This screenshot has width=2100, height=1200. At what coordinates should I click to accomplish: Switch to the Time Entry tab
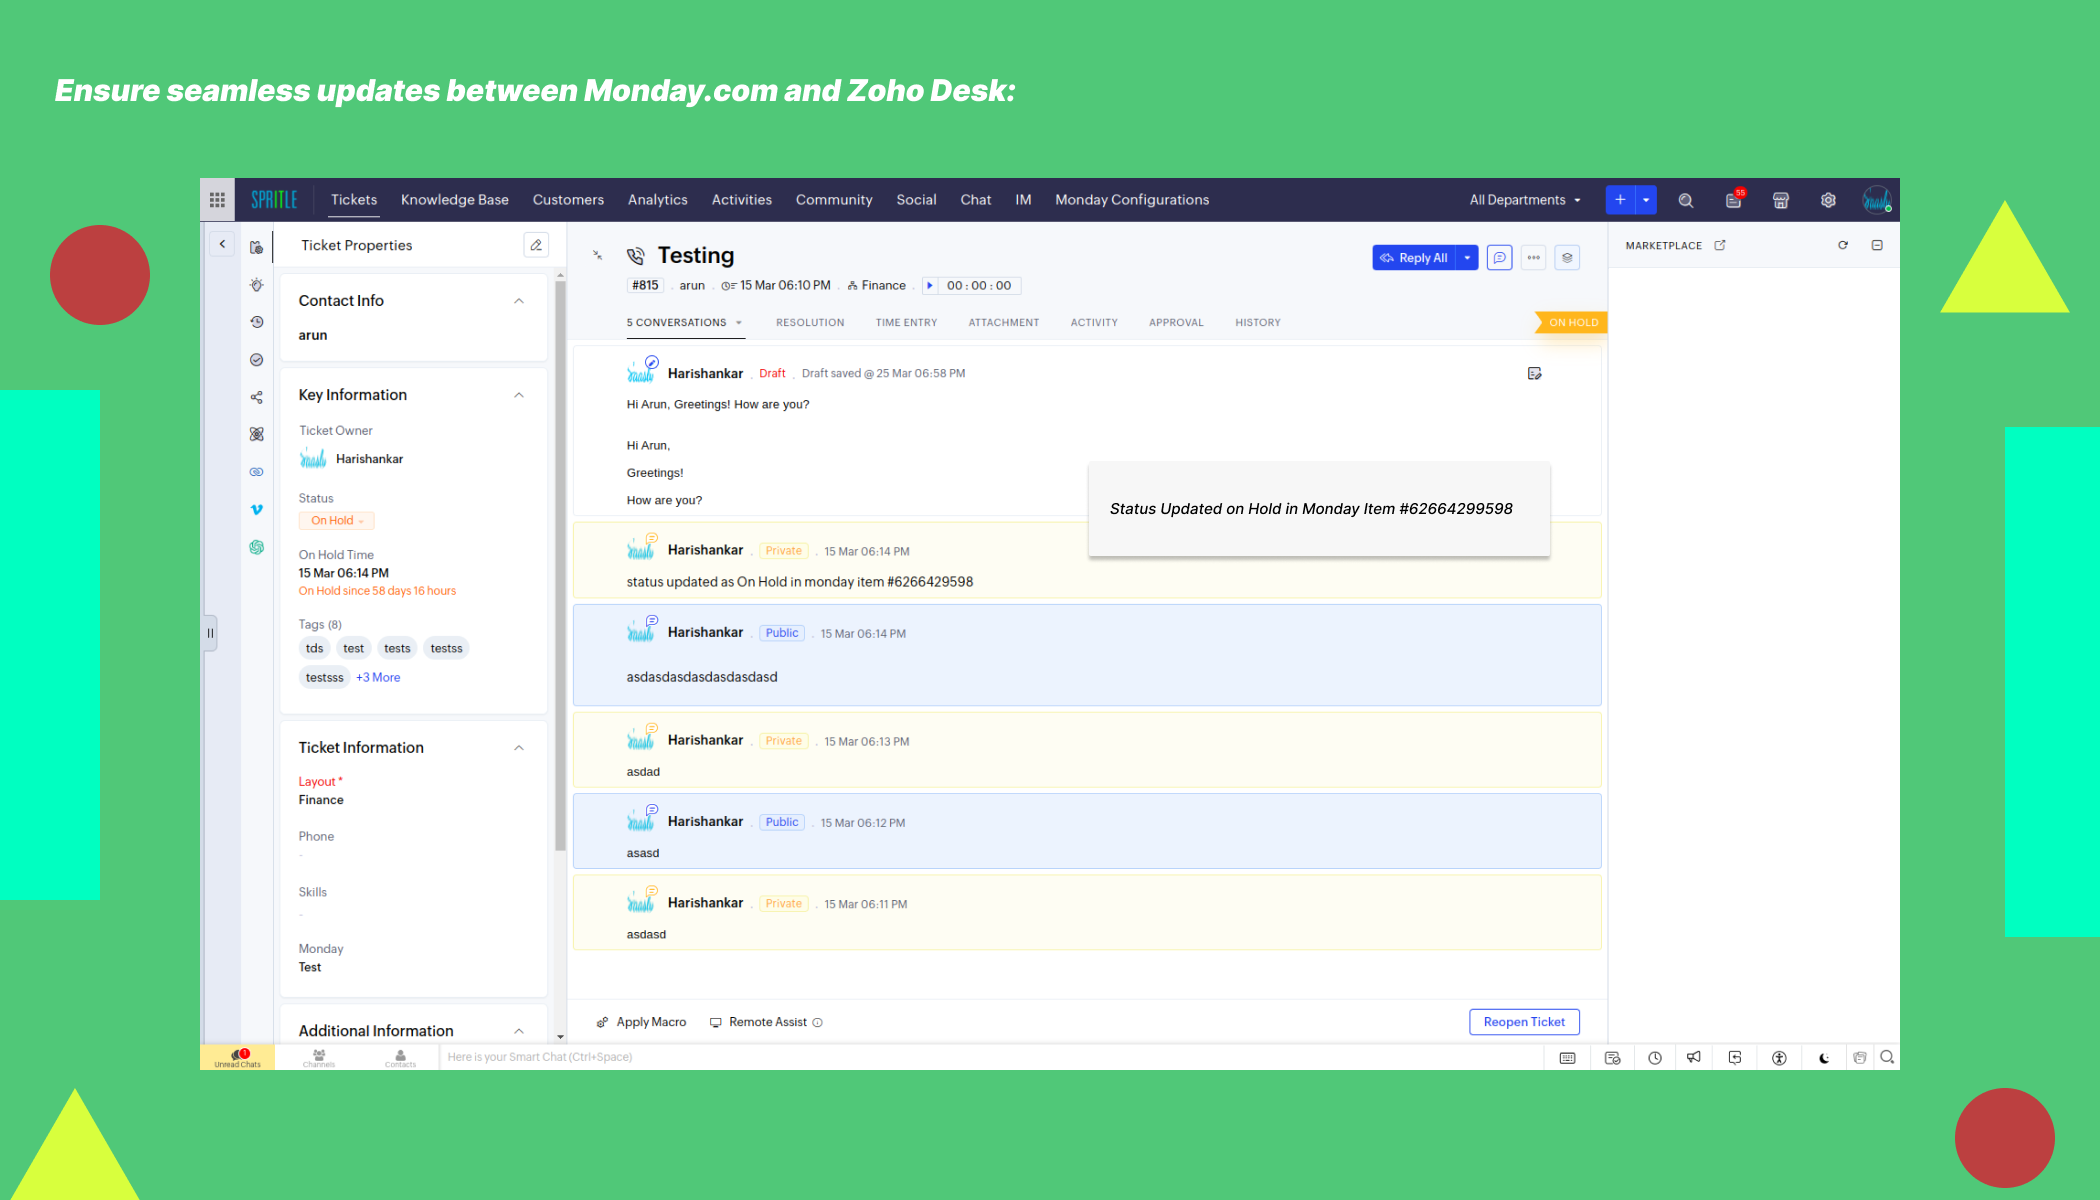click(906, 323)
